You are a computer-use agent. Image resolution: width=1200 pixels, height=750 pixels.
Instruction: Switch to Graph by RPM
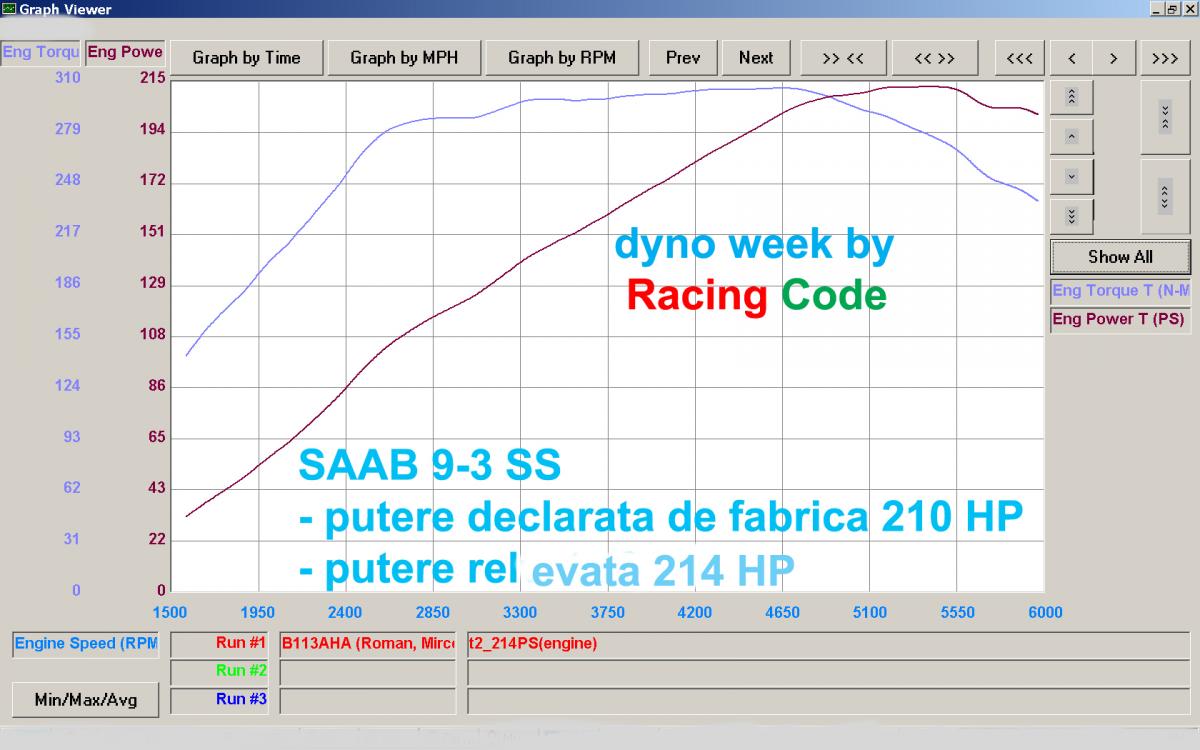(x=562, y=58)
